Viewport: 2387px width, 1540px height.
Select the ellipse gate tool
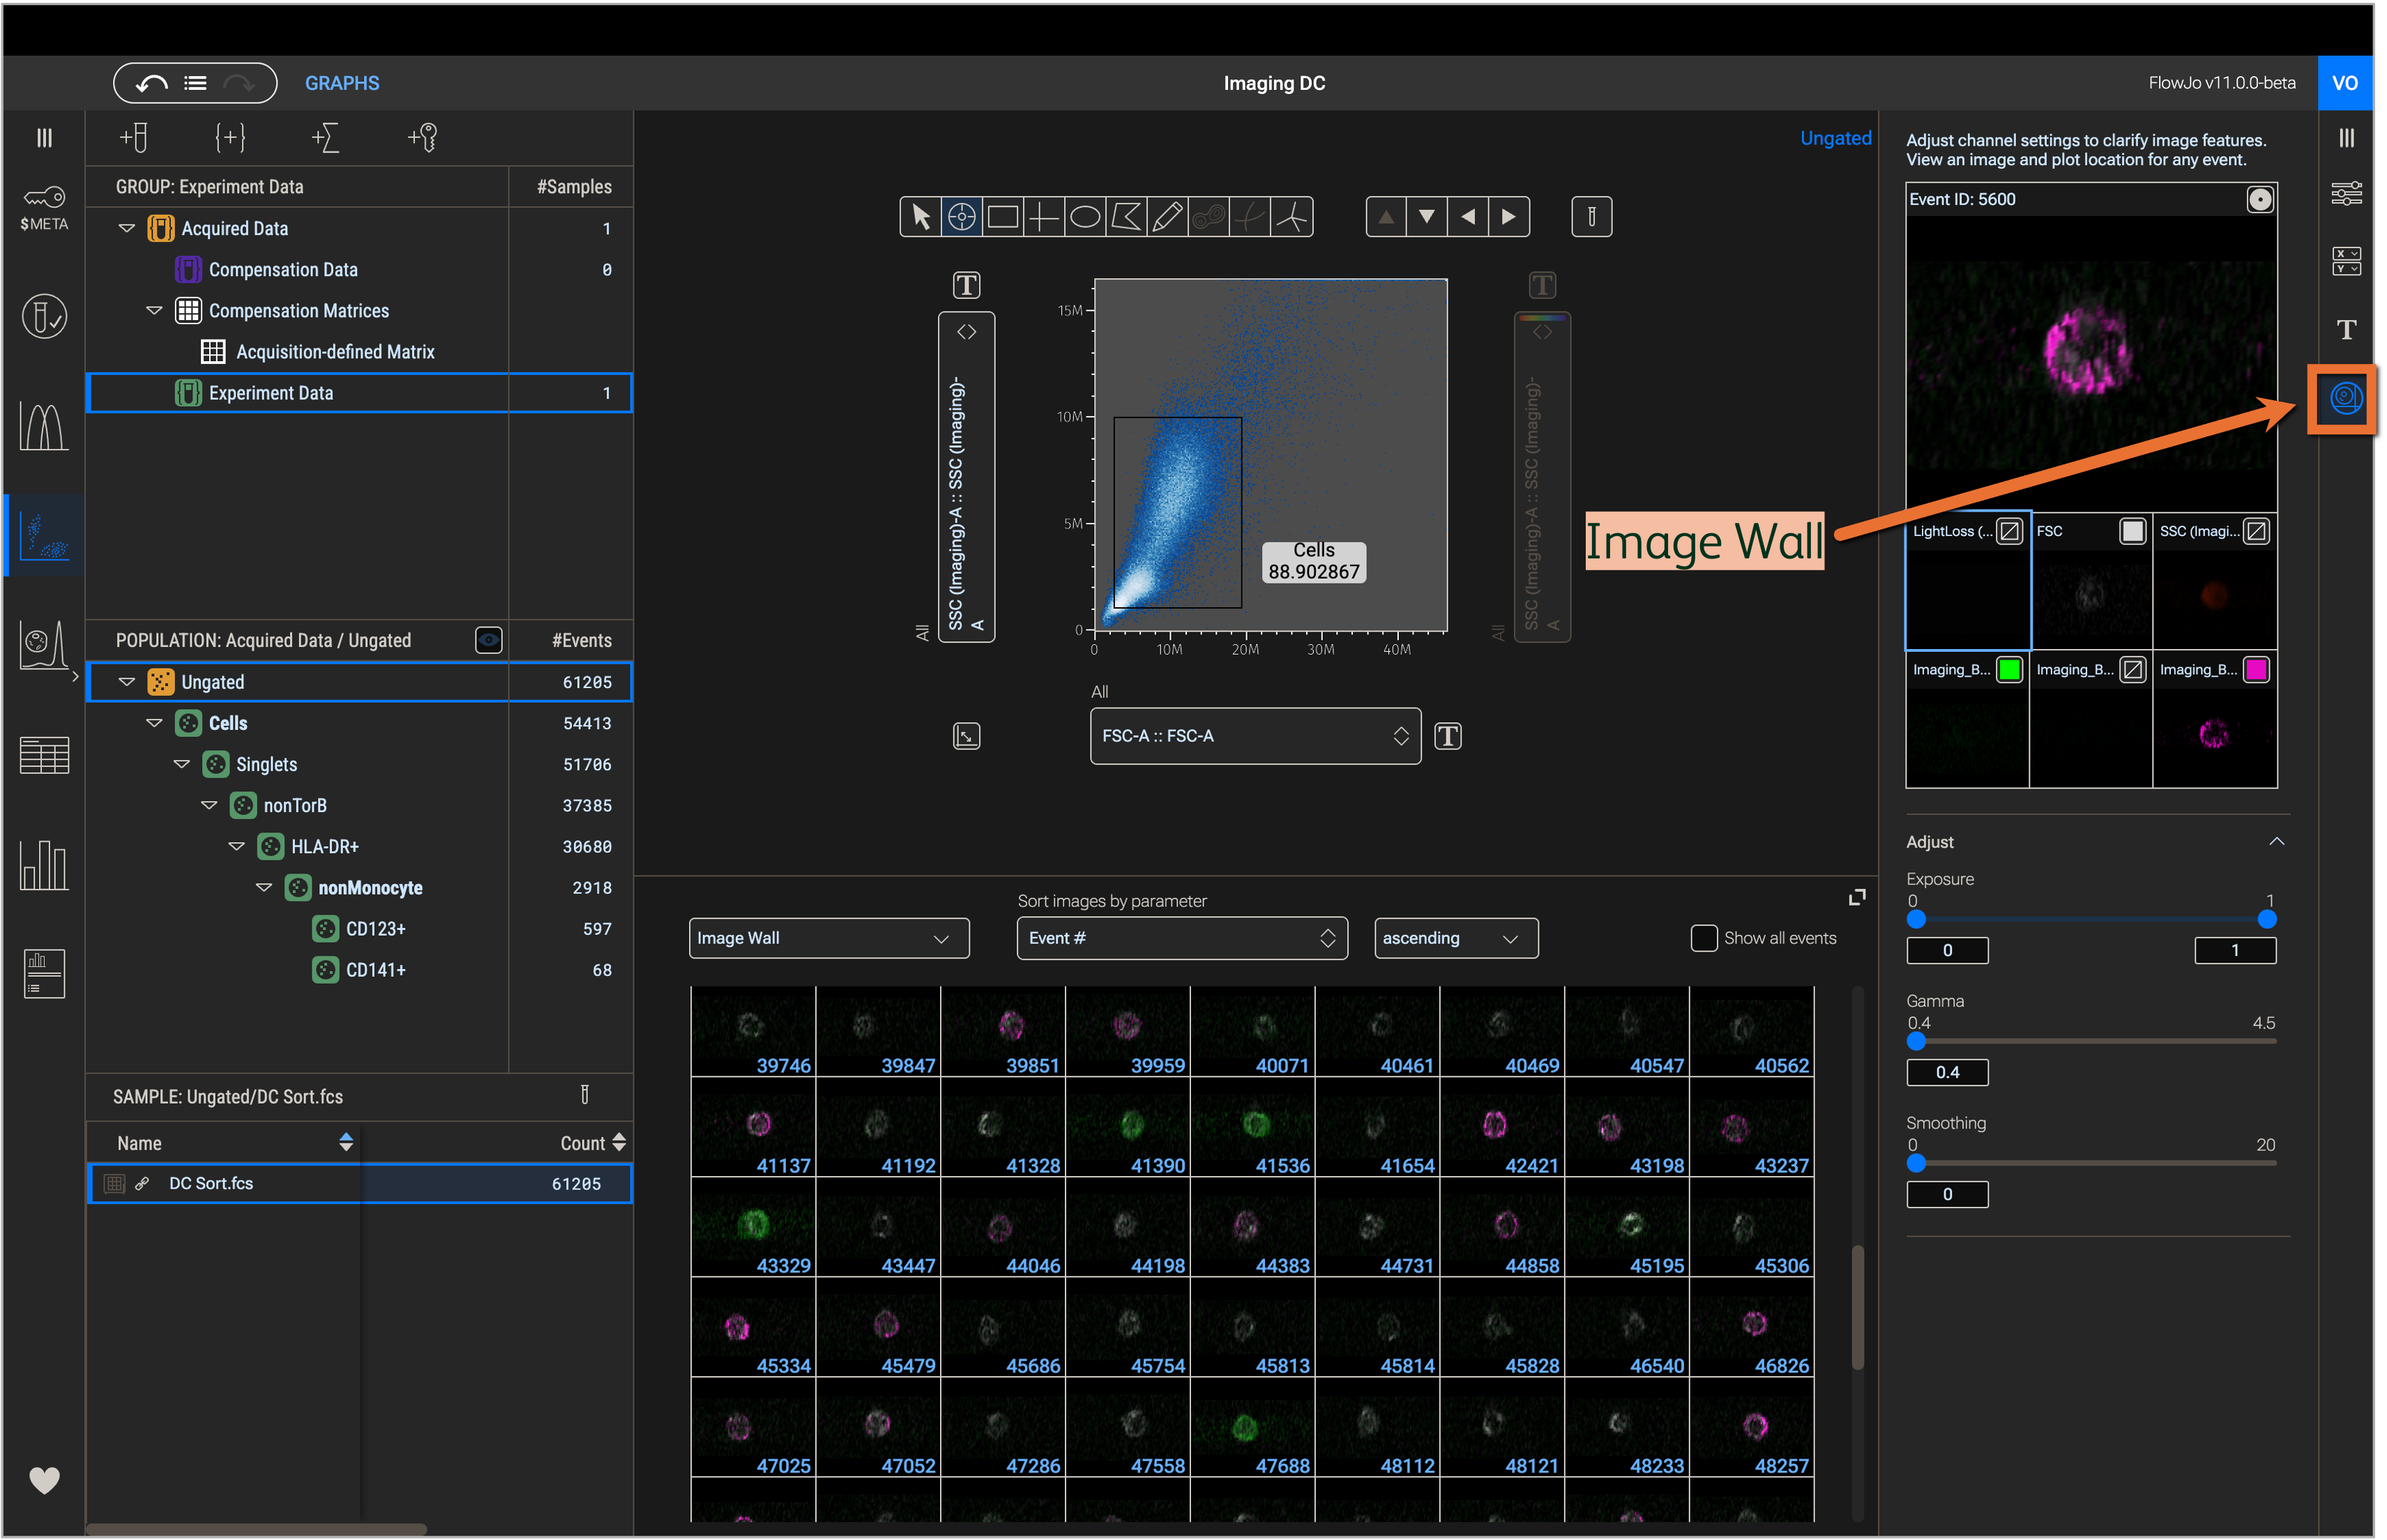(x=1085, y=217)
